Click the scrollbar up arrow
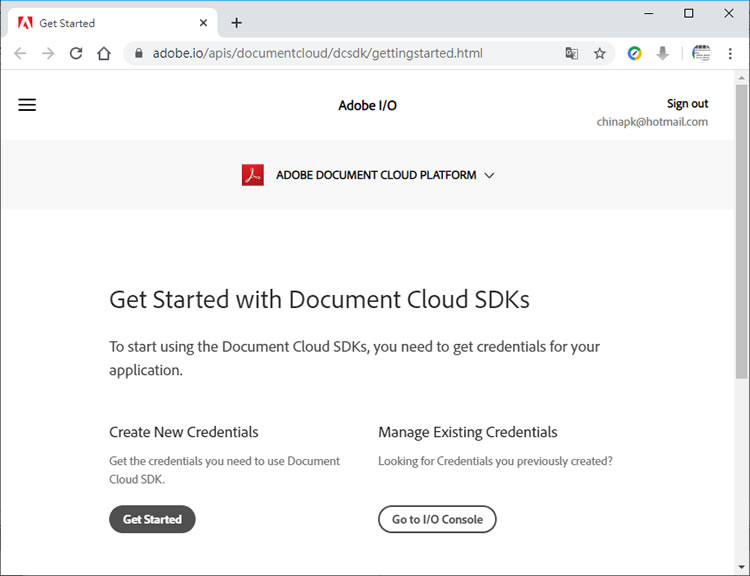Image resolution: width=750 pixels, height=576 pixels. (741, 78)
